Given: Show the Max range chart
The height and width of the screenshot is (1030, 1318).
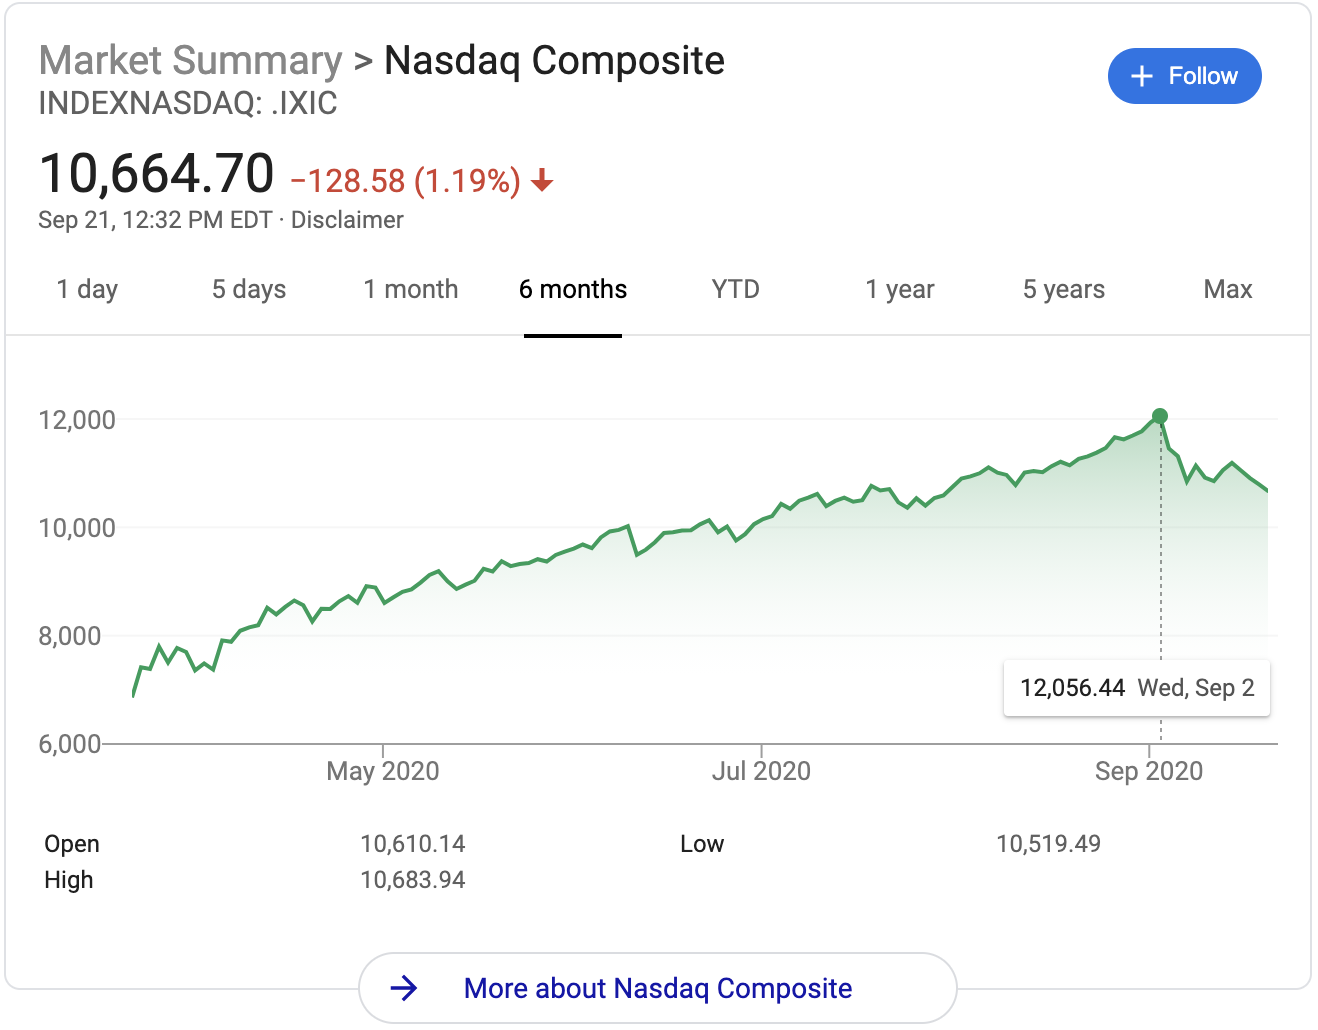Looking at the screenshot, I should tap(1228, 290).
